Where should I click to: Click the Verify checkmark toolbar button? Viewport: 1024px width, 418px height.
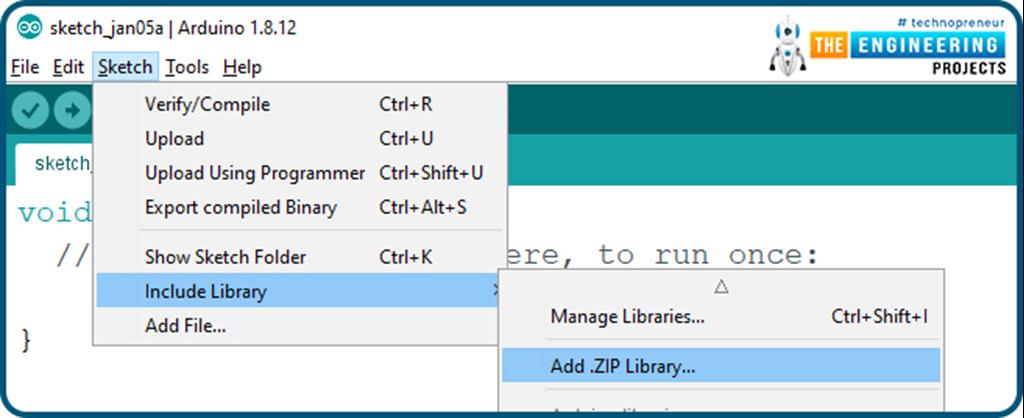click(30, 109)
